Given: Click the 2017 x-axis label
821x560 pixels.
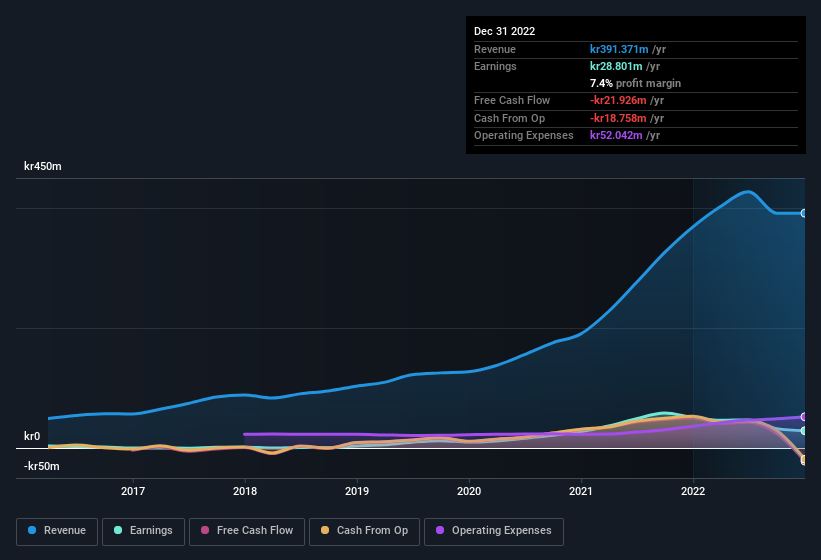Looking at the screenshot, I should coord(133,491).
